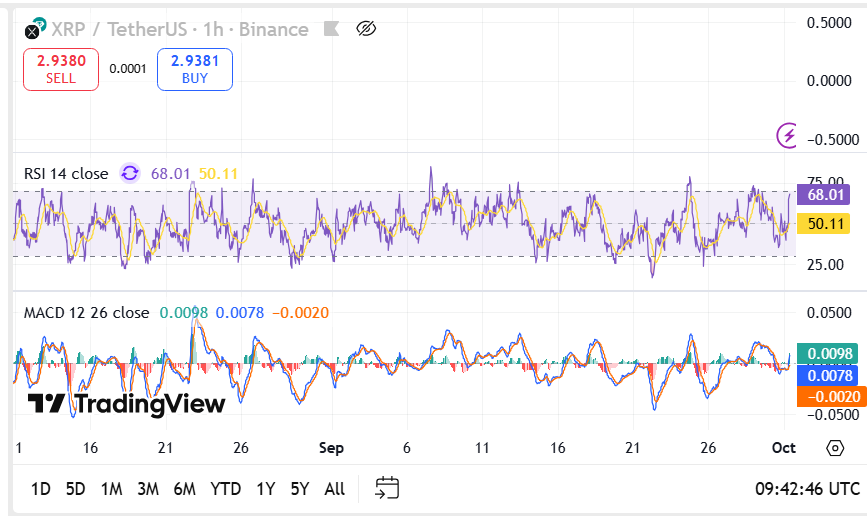Open the UTC timezone menu

click(x=807, y=489)
